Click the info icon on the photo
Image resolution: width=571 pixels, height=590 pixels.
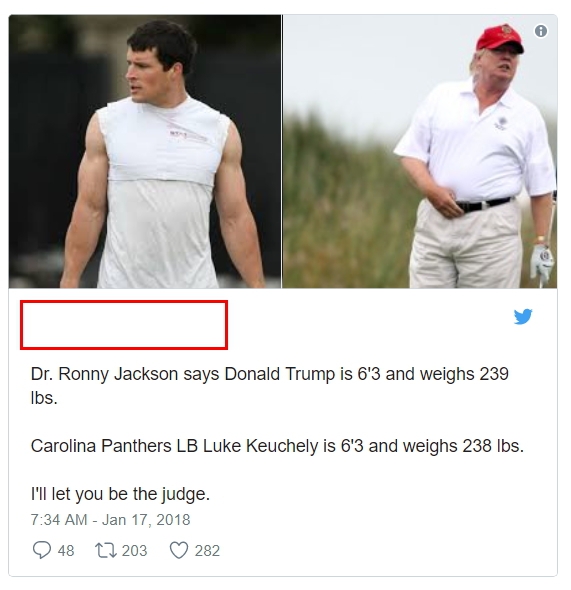541,31
